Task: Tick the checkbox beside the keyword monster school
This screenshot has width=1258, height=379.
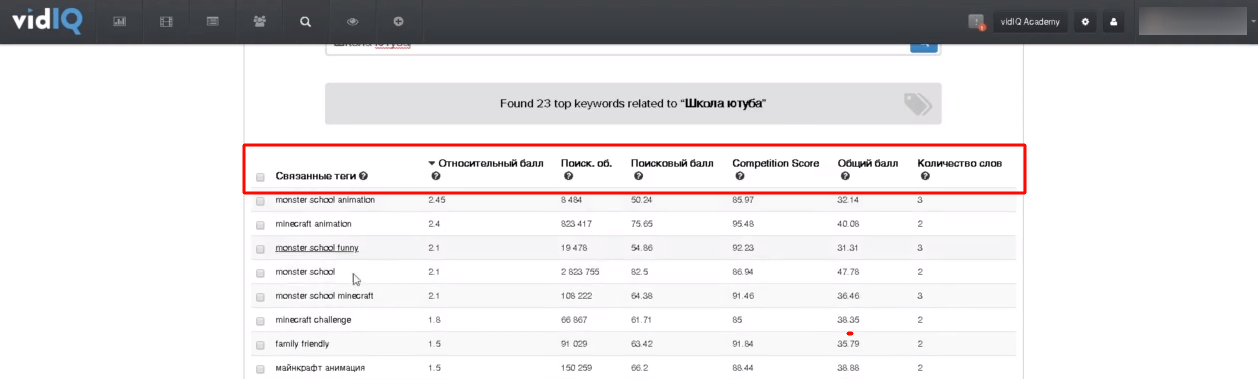Action: click(x=260, y=273)
